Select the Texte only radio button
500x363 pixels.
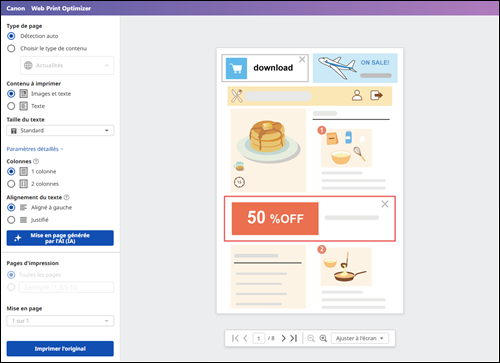[x=11, y=106]
